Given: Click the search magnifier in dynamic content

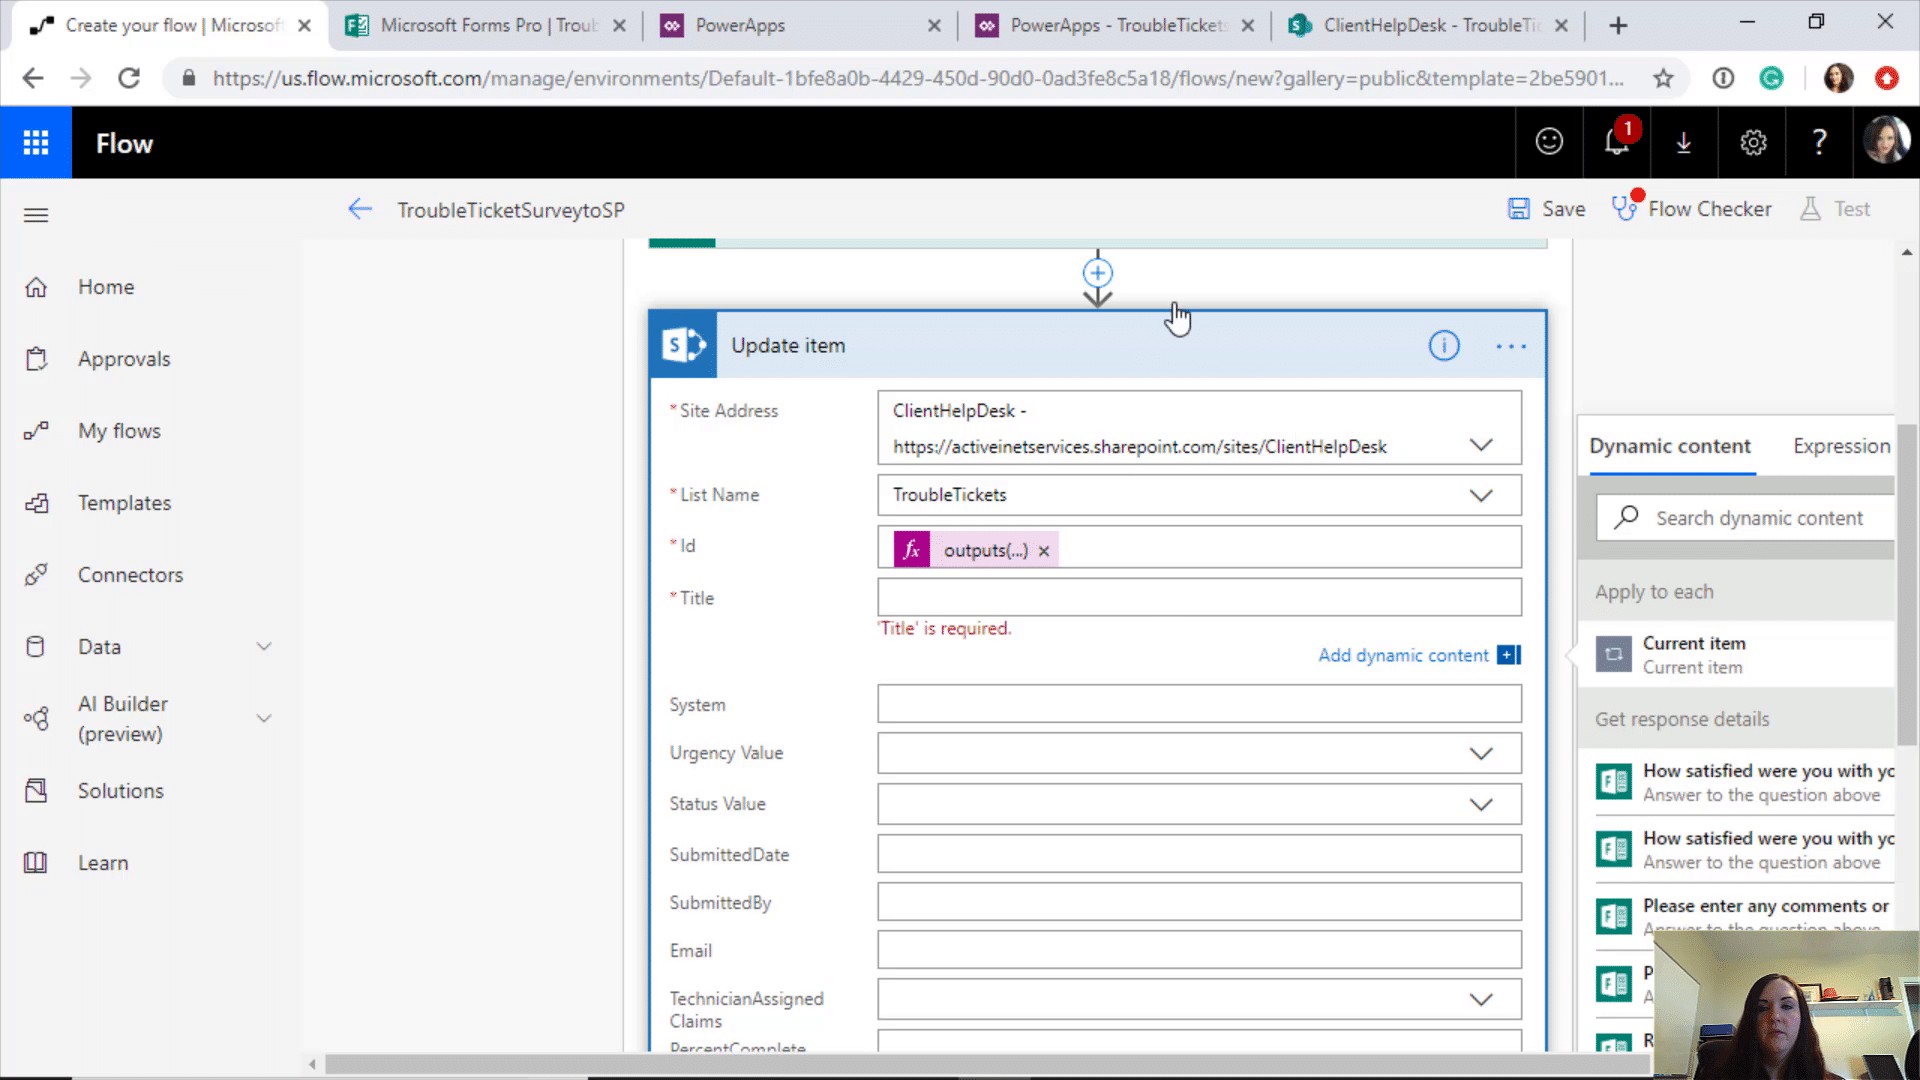Looking at the screenshot, I should coord(1626,517).
